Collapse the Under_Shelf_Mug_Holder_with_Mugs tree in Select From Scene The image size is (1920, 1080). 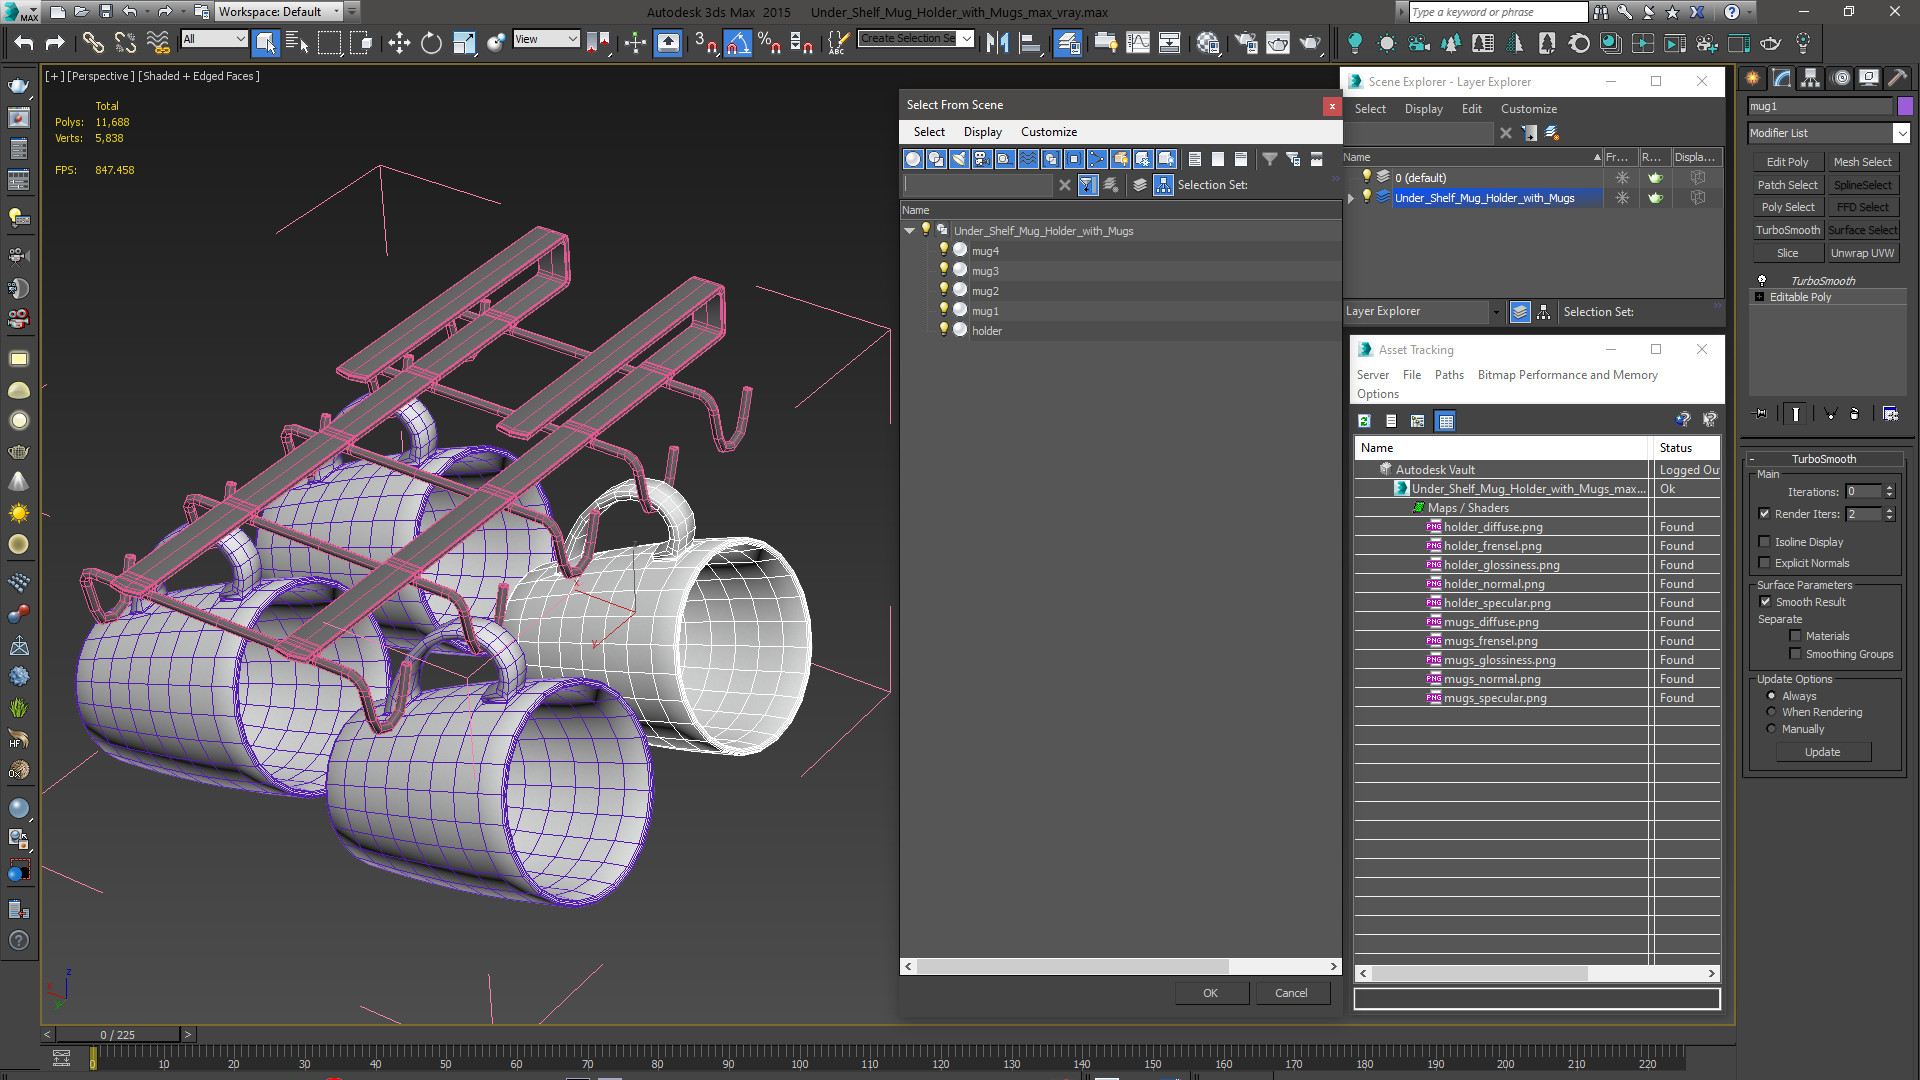coord(910,231)
